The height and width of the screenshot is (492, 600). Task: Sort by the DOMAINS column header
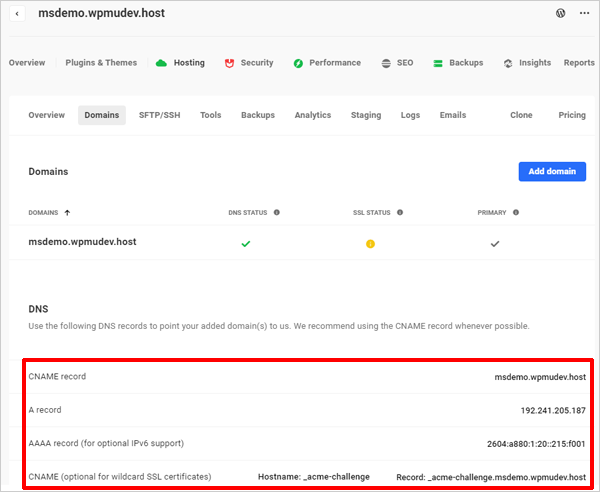(x=43, y=213)
